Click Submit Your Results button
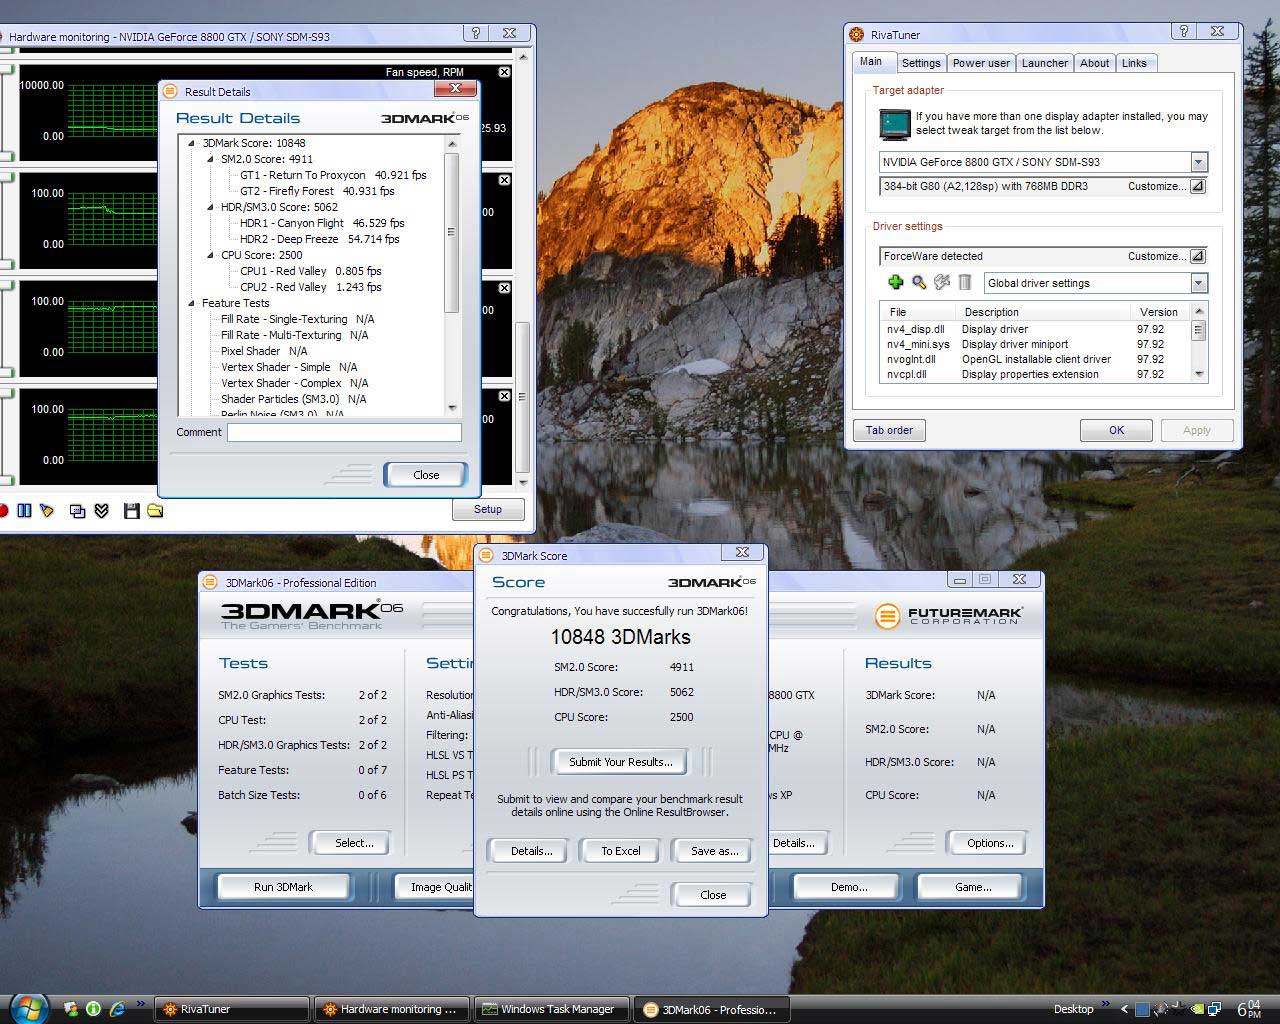1280x1024 pixels. point(621,762)
